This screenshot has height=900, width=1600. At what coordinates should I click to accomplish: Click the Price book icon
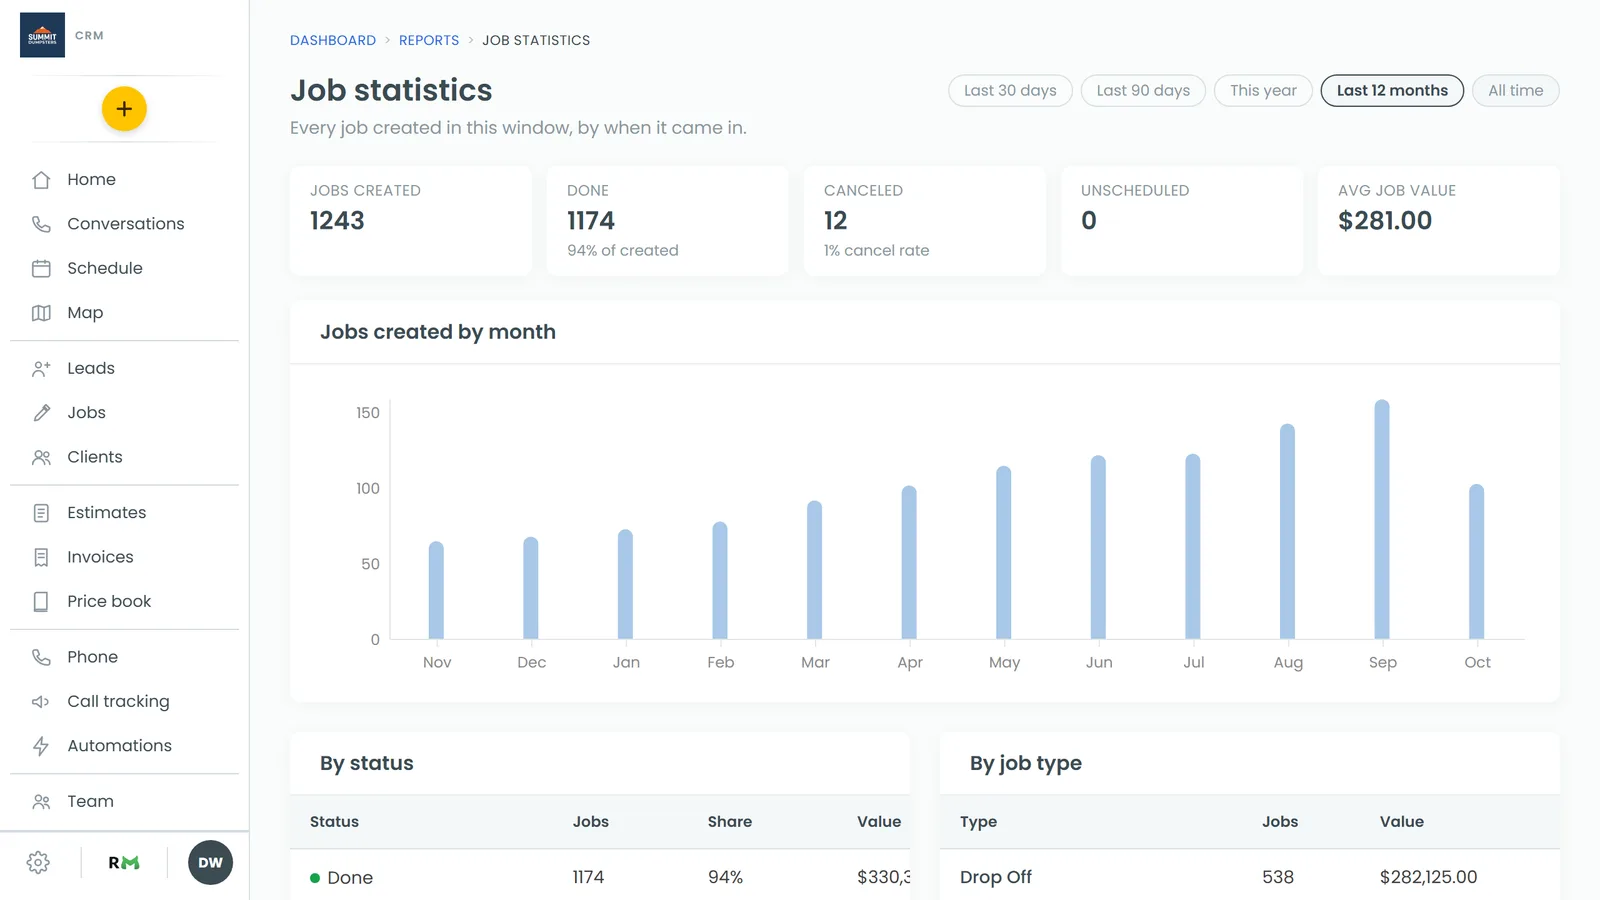point(41,601)
